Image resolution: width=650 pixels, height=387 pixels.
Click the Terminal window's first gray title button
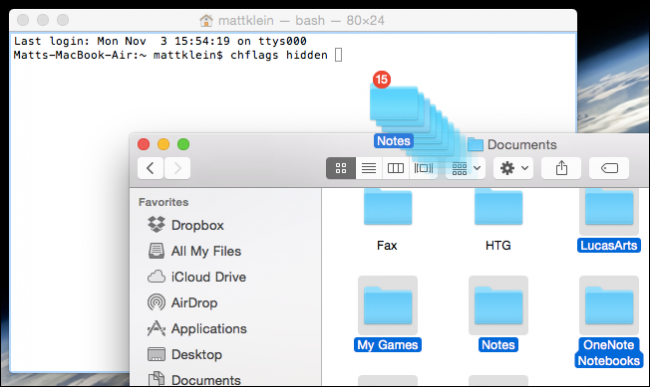point(23,20)
